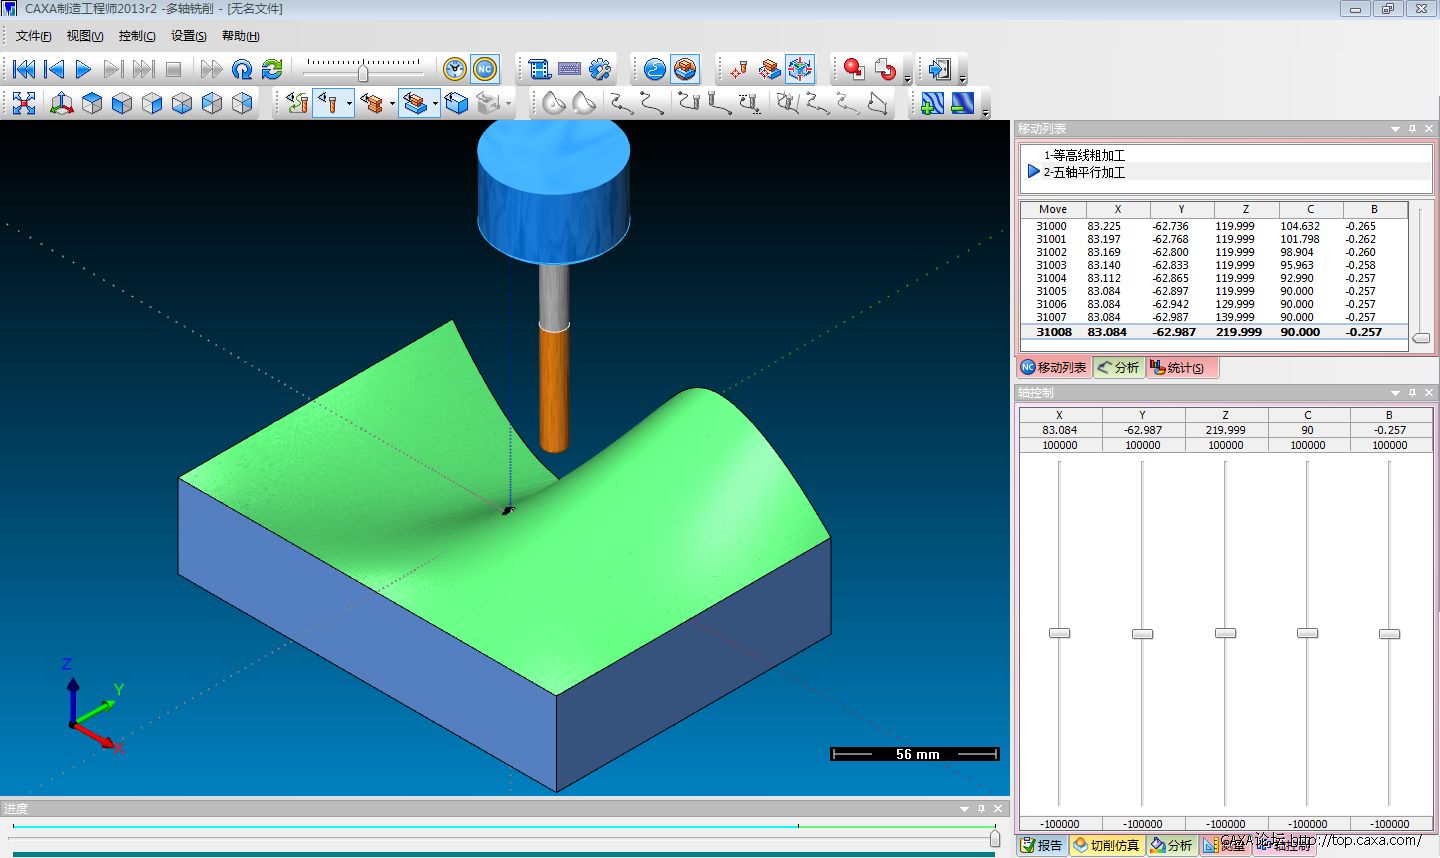Image resolution: width=1440 pixels, height=858 pixels.
Task: Toggle the clock time mode icon
Action: (x=455, y=69)
